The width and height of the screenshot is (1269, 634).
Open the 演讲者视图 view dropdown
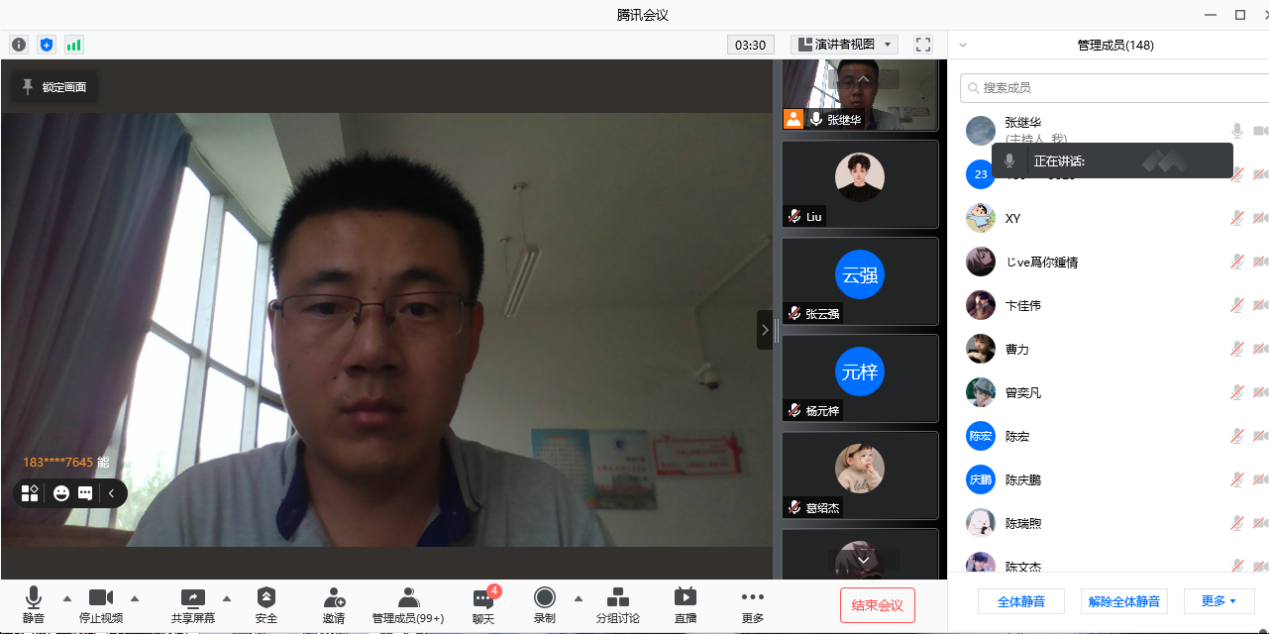(844, 45)
